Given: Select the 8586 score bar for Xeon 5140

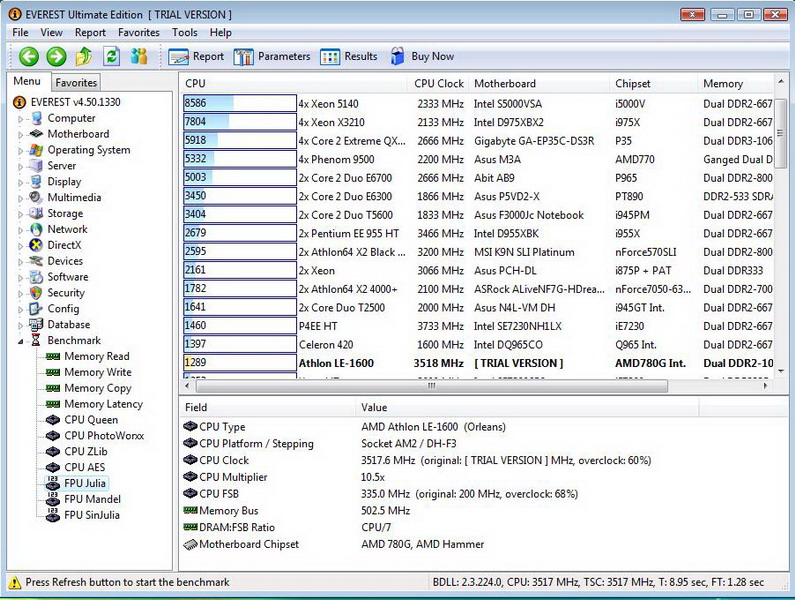Looking at the screenshot, I should click(239, 104).
